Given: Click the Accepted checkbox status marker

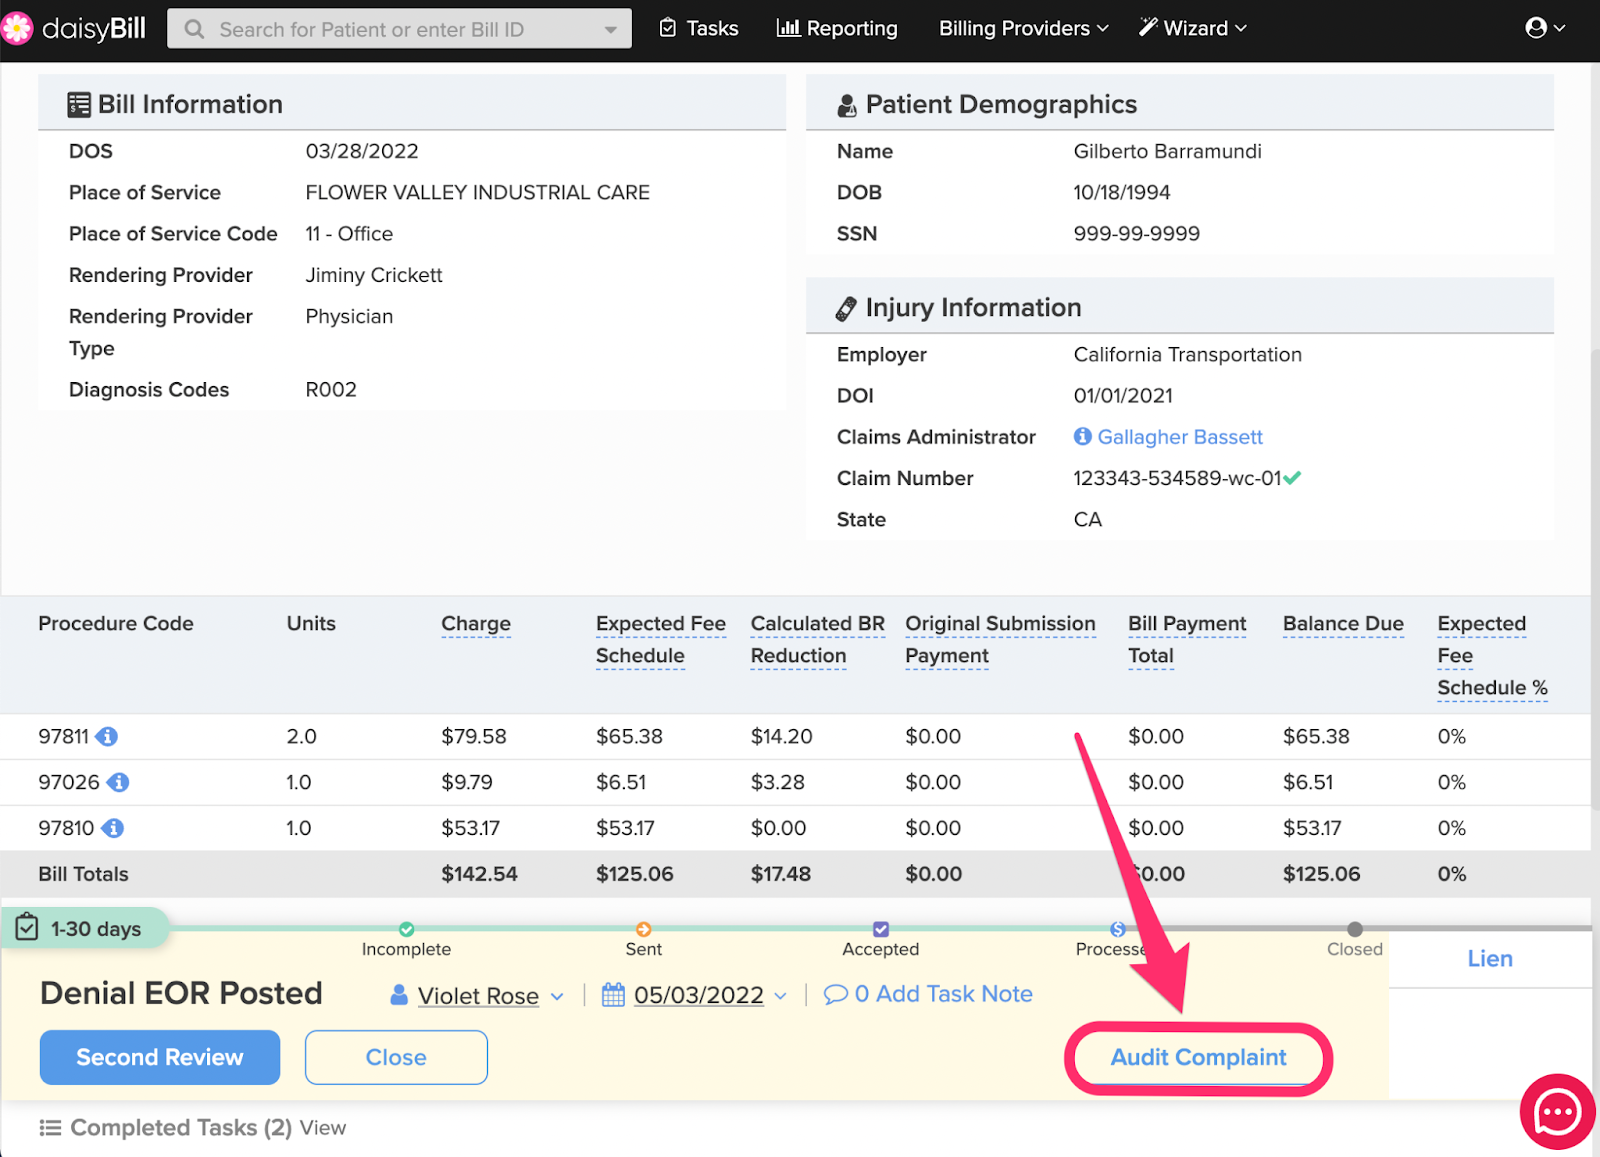Looking at the screenshot, I should [x=880, y=929].
